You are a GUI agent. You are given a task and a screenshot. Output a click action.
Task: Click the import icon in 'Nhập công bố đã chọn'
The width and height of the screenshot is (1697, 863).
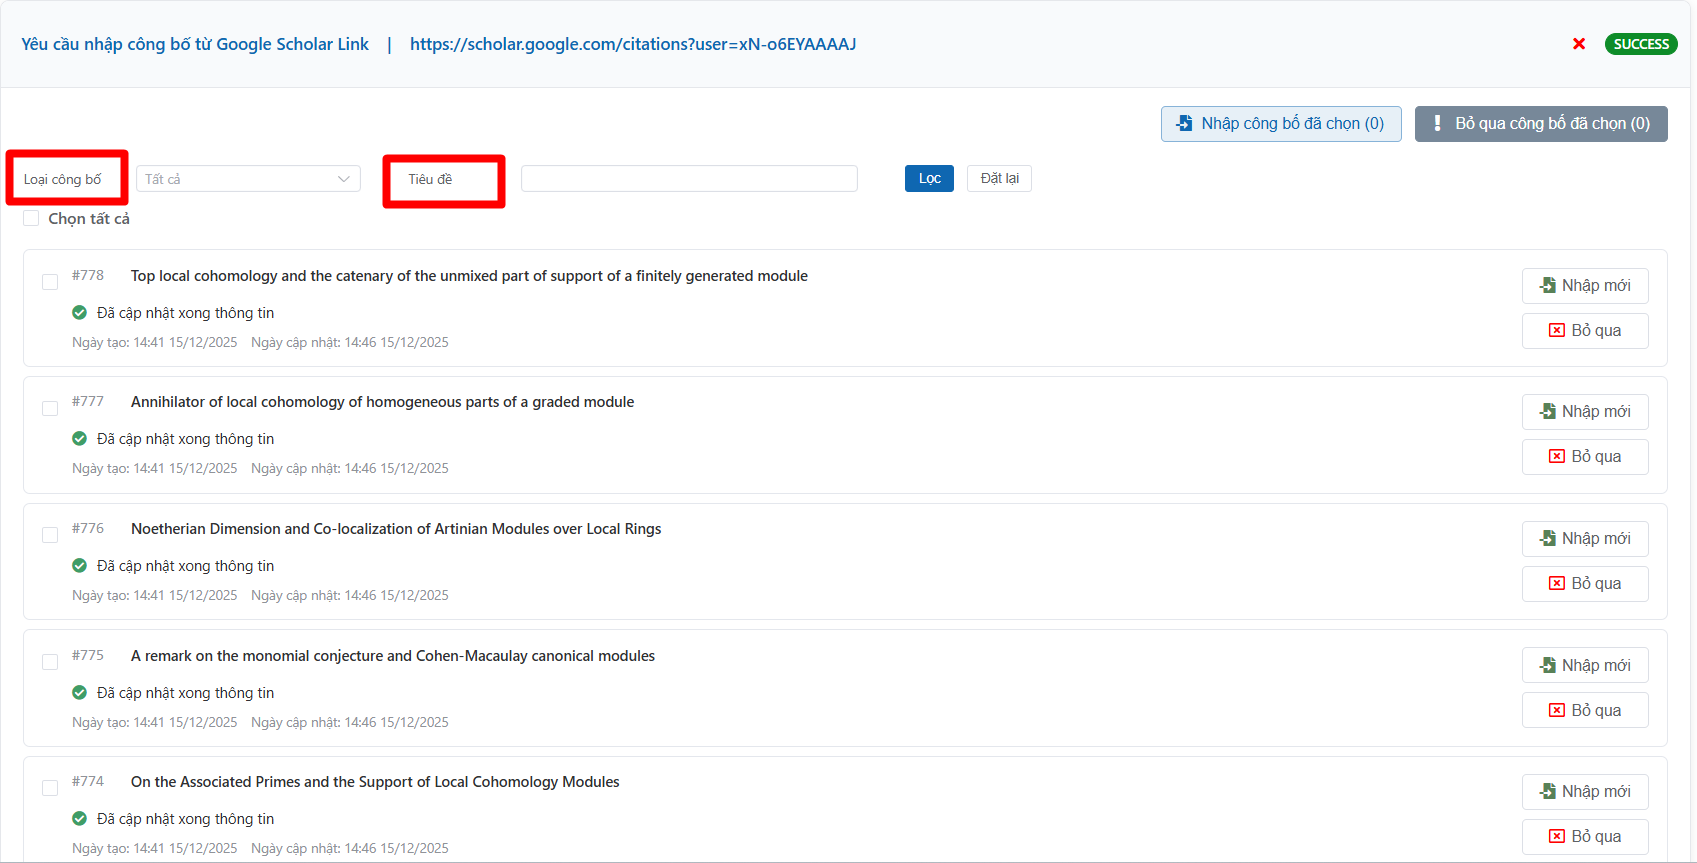pos(1184,123)
